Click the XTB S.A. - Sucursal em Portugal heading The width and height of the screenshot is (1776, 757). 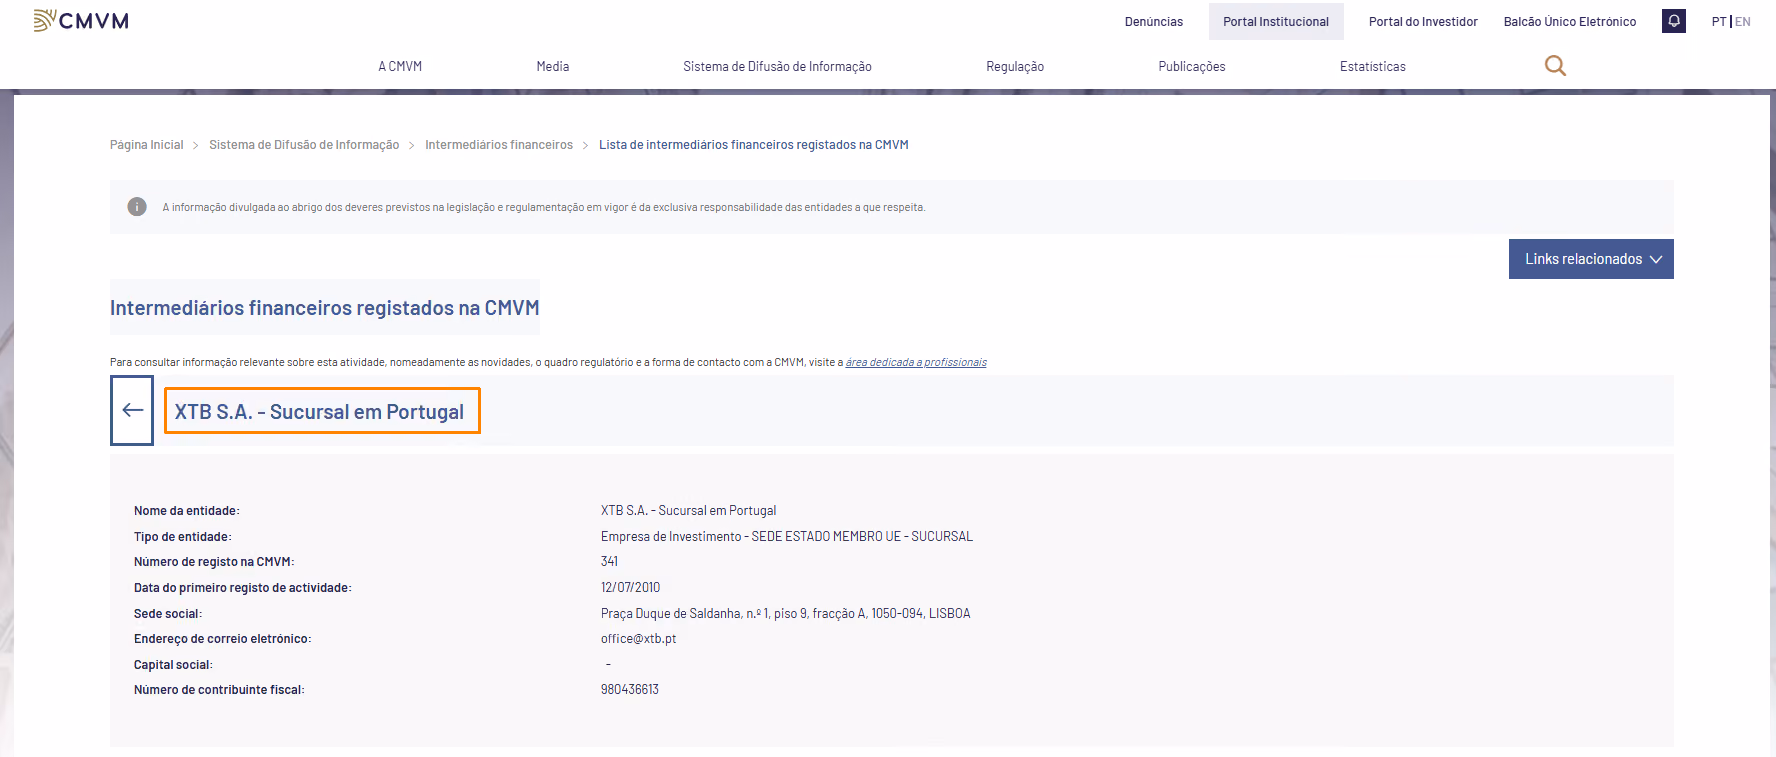pyautogui.click(x=320, y=411)
